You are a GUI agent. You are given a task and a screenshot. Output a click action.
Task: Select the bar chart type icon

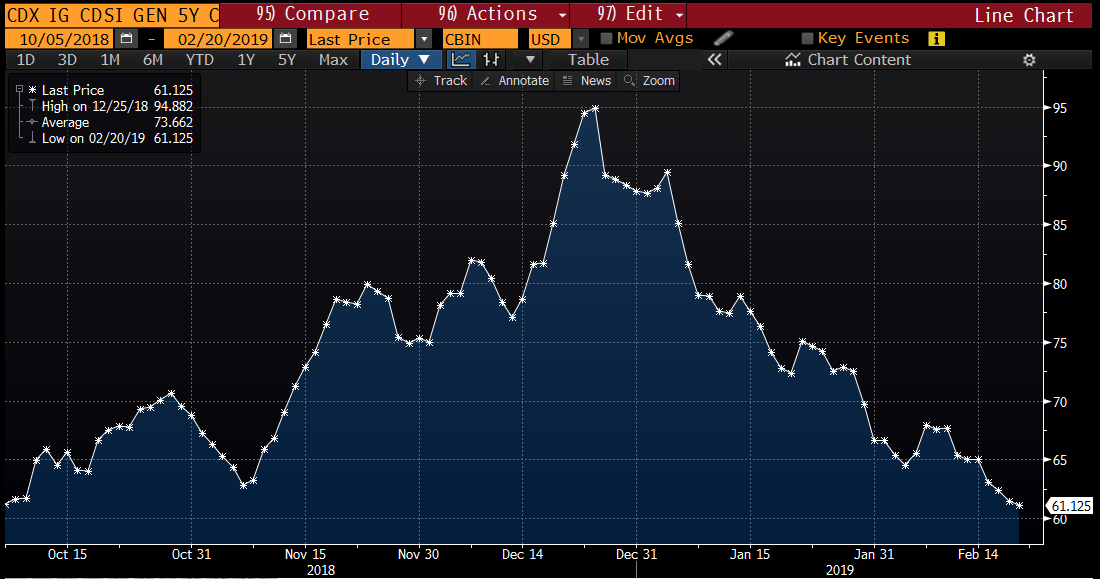(492, 60)
